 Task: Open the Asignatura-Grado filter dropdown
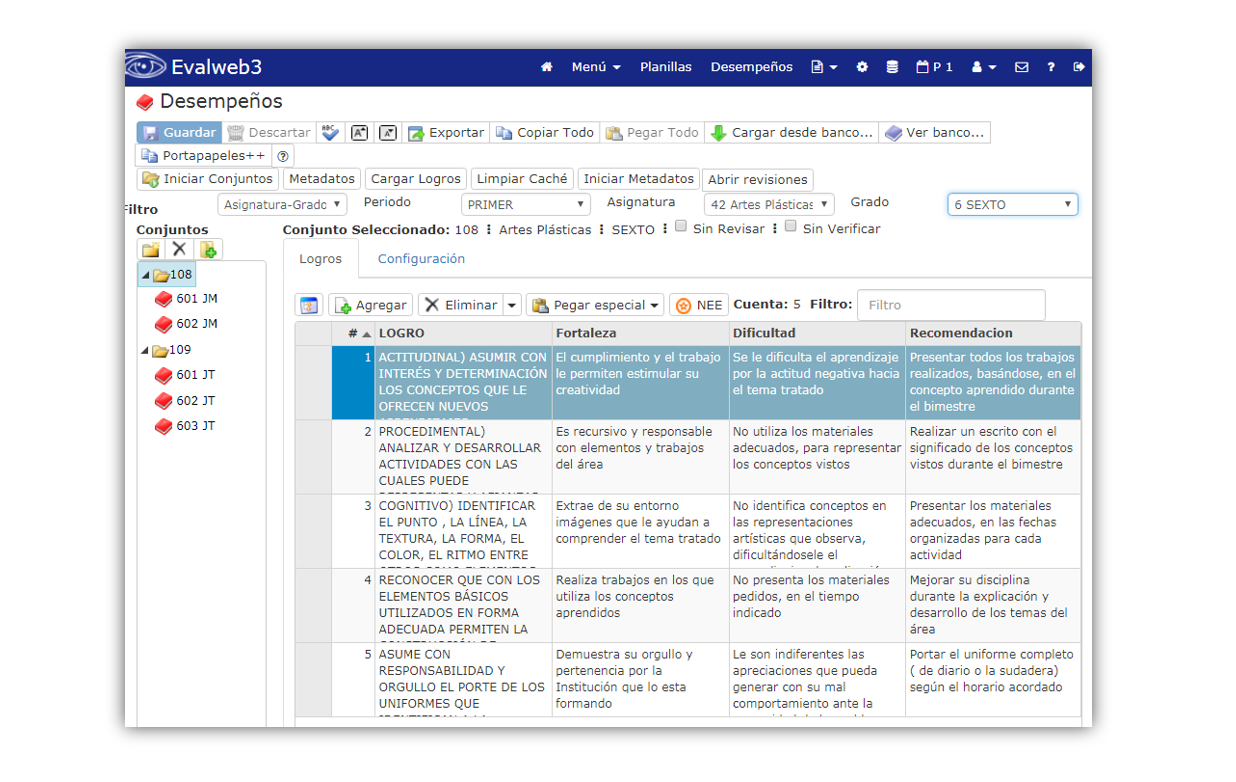coord(282,204)
